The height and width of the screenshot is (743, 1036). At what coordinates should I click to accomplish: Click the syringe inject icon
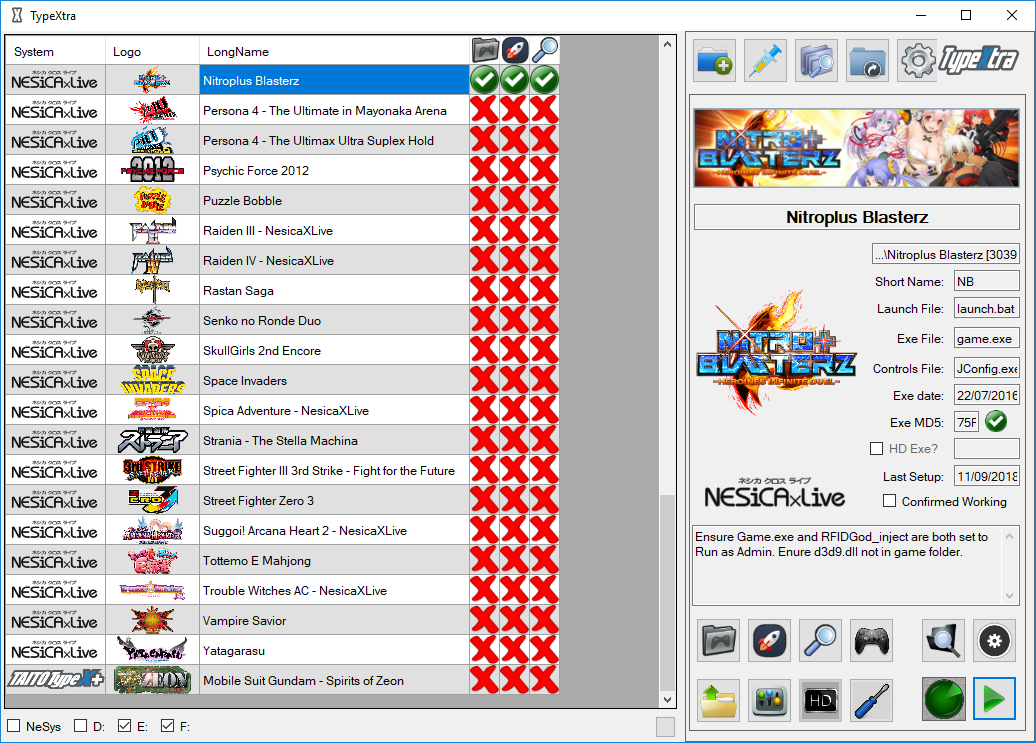pyautogui.click(x=766, y=60)
